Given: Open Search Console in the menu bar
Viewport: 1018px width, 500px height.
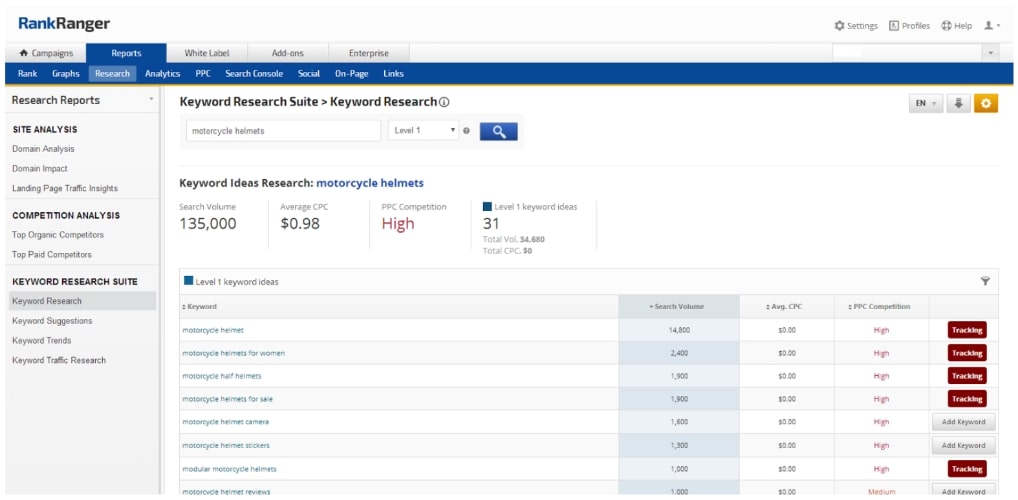Looking at the screenshot, I should (x=254, y=73).
